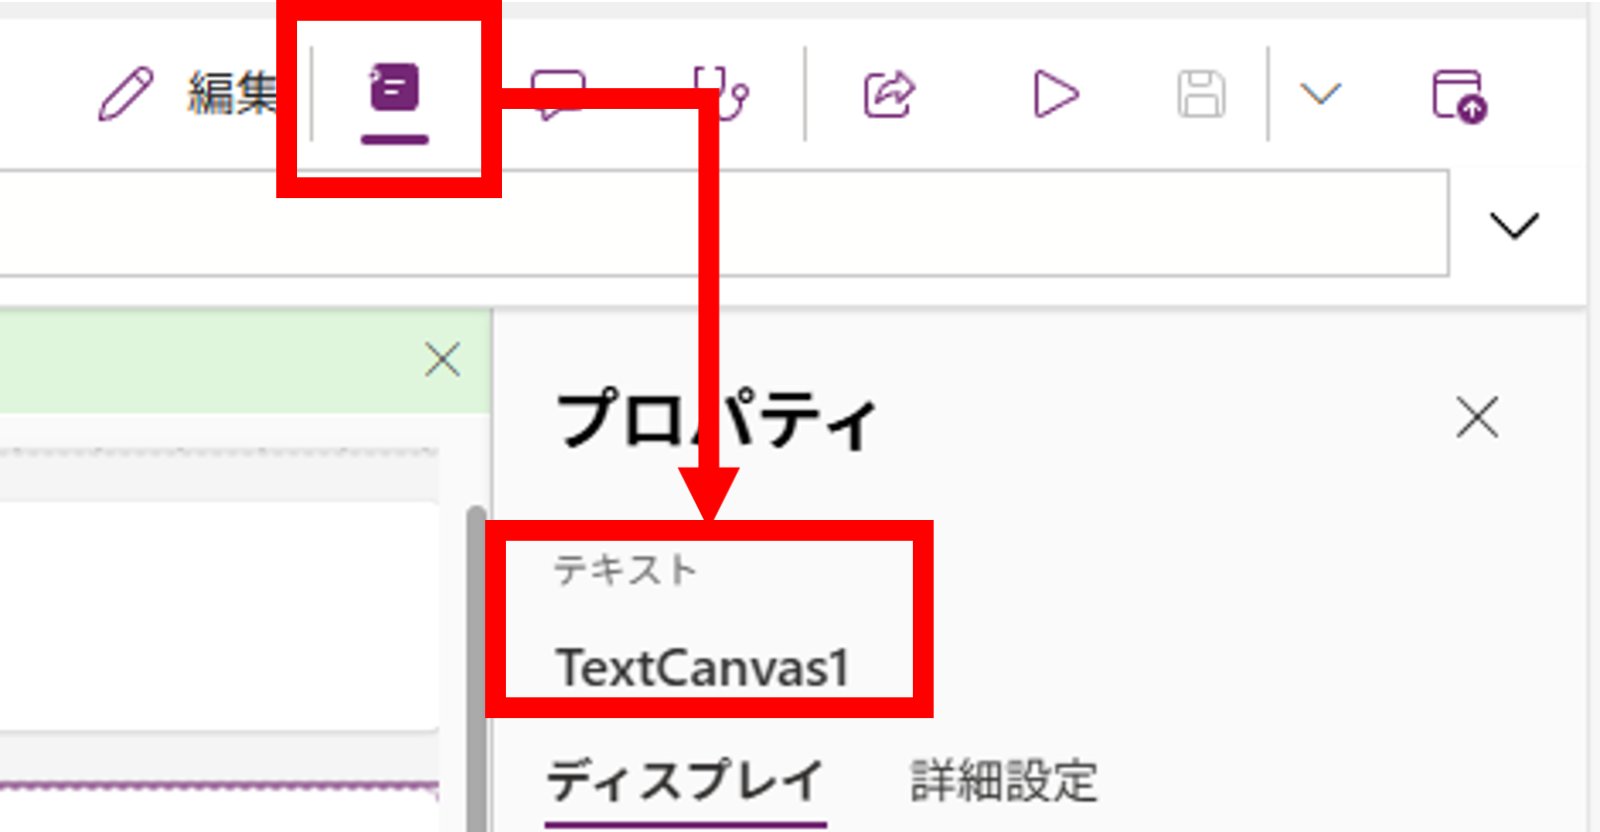Viewport: 1600px width, 832px height.
Task: Select the TextCanvas1 control name
Action: 703,667
